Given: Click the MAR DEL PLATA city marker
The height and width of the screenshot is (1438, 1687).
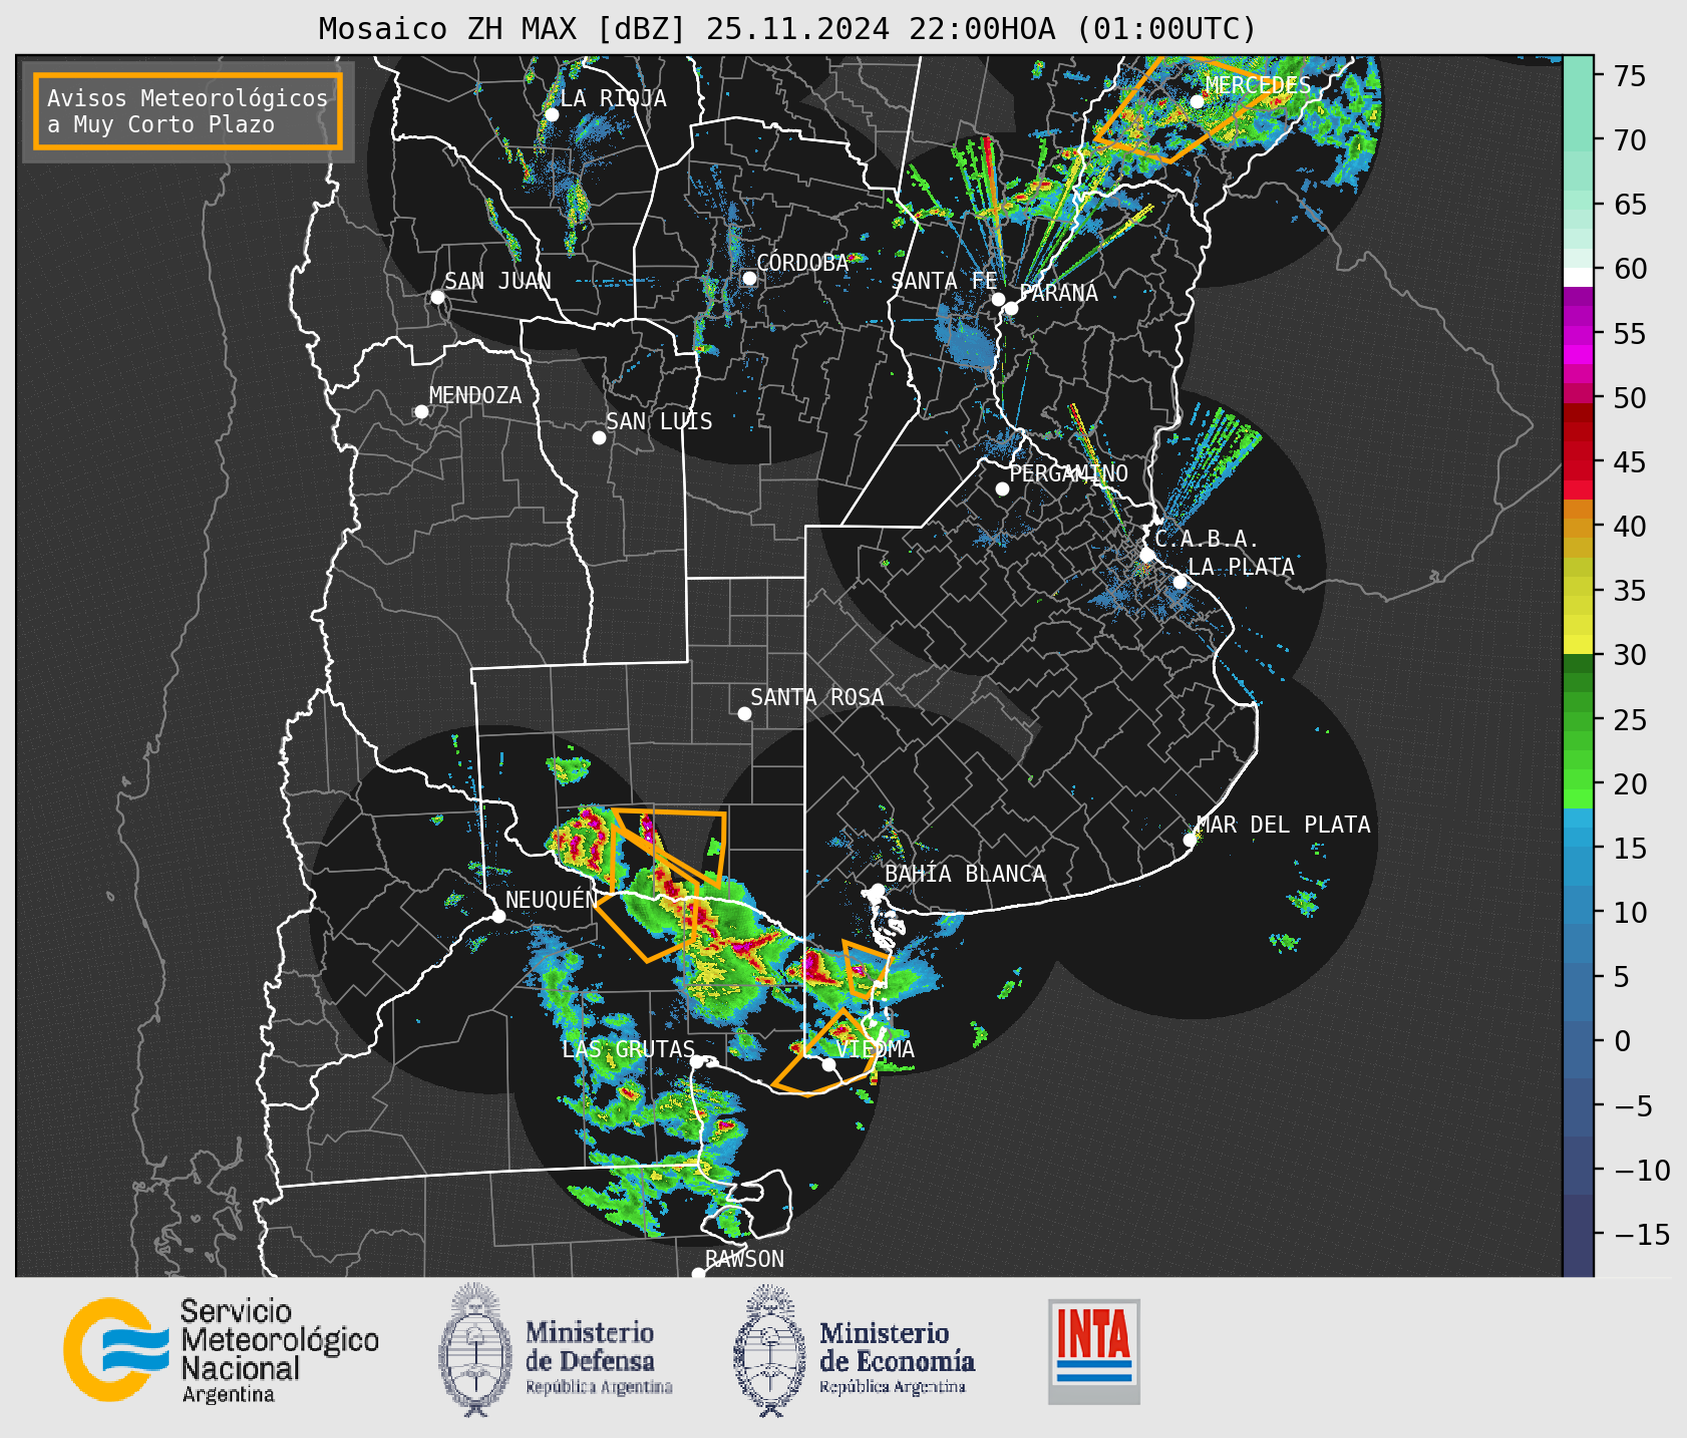Looking at the screenshot, I should click(x=1190, y=840).
